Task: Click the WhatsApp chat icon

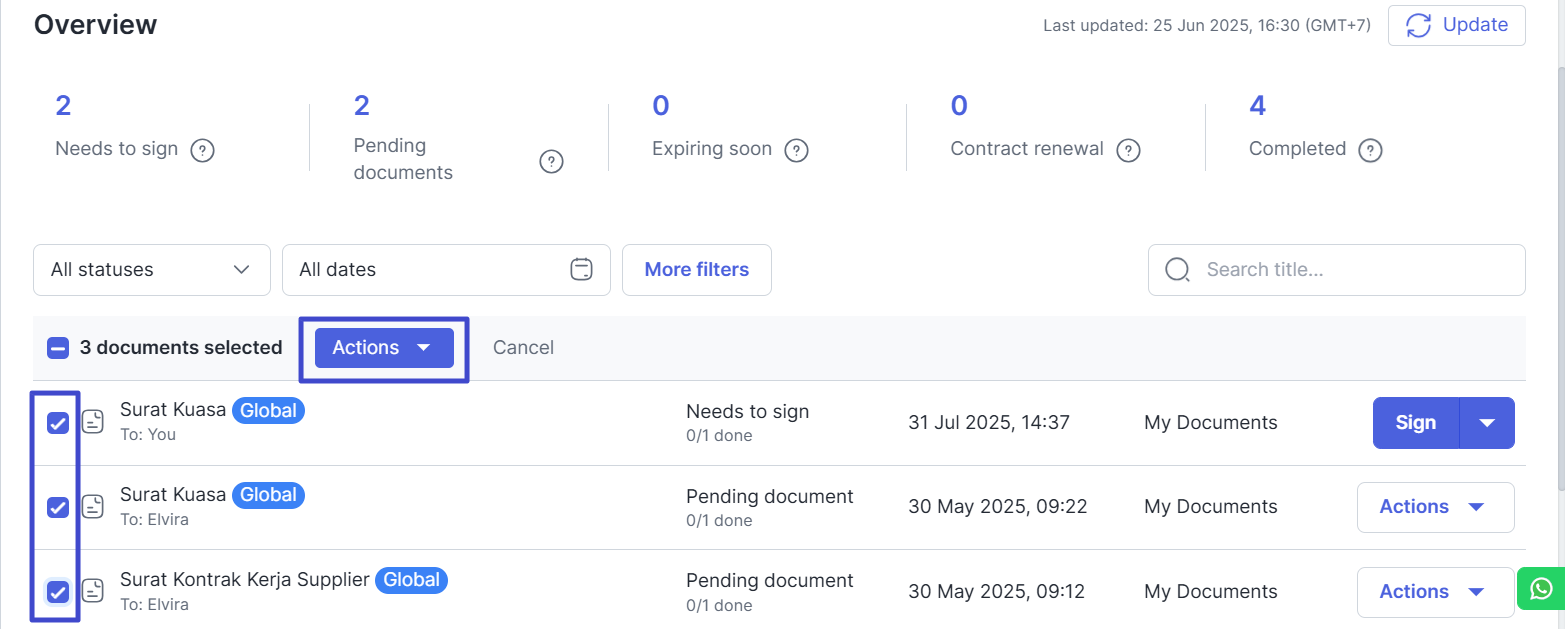Action: [1541, 589]
